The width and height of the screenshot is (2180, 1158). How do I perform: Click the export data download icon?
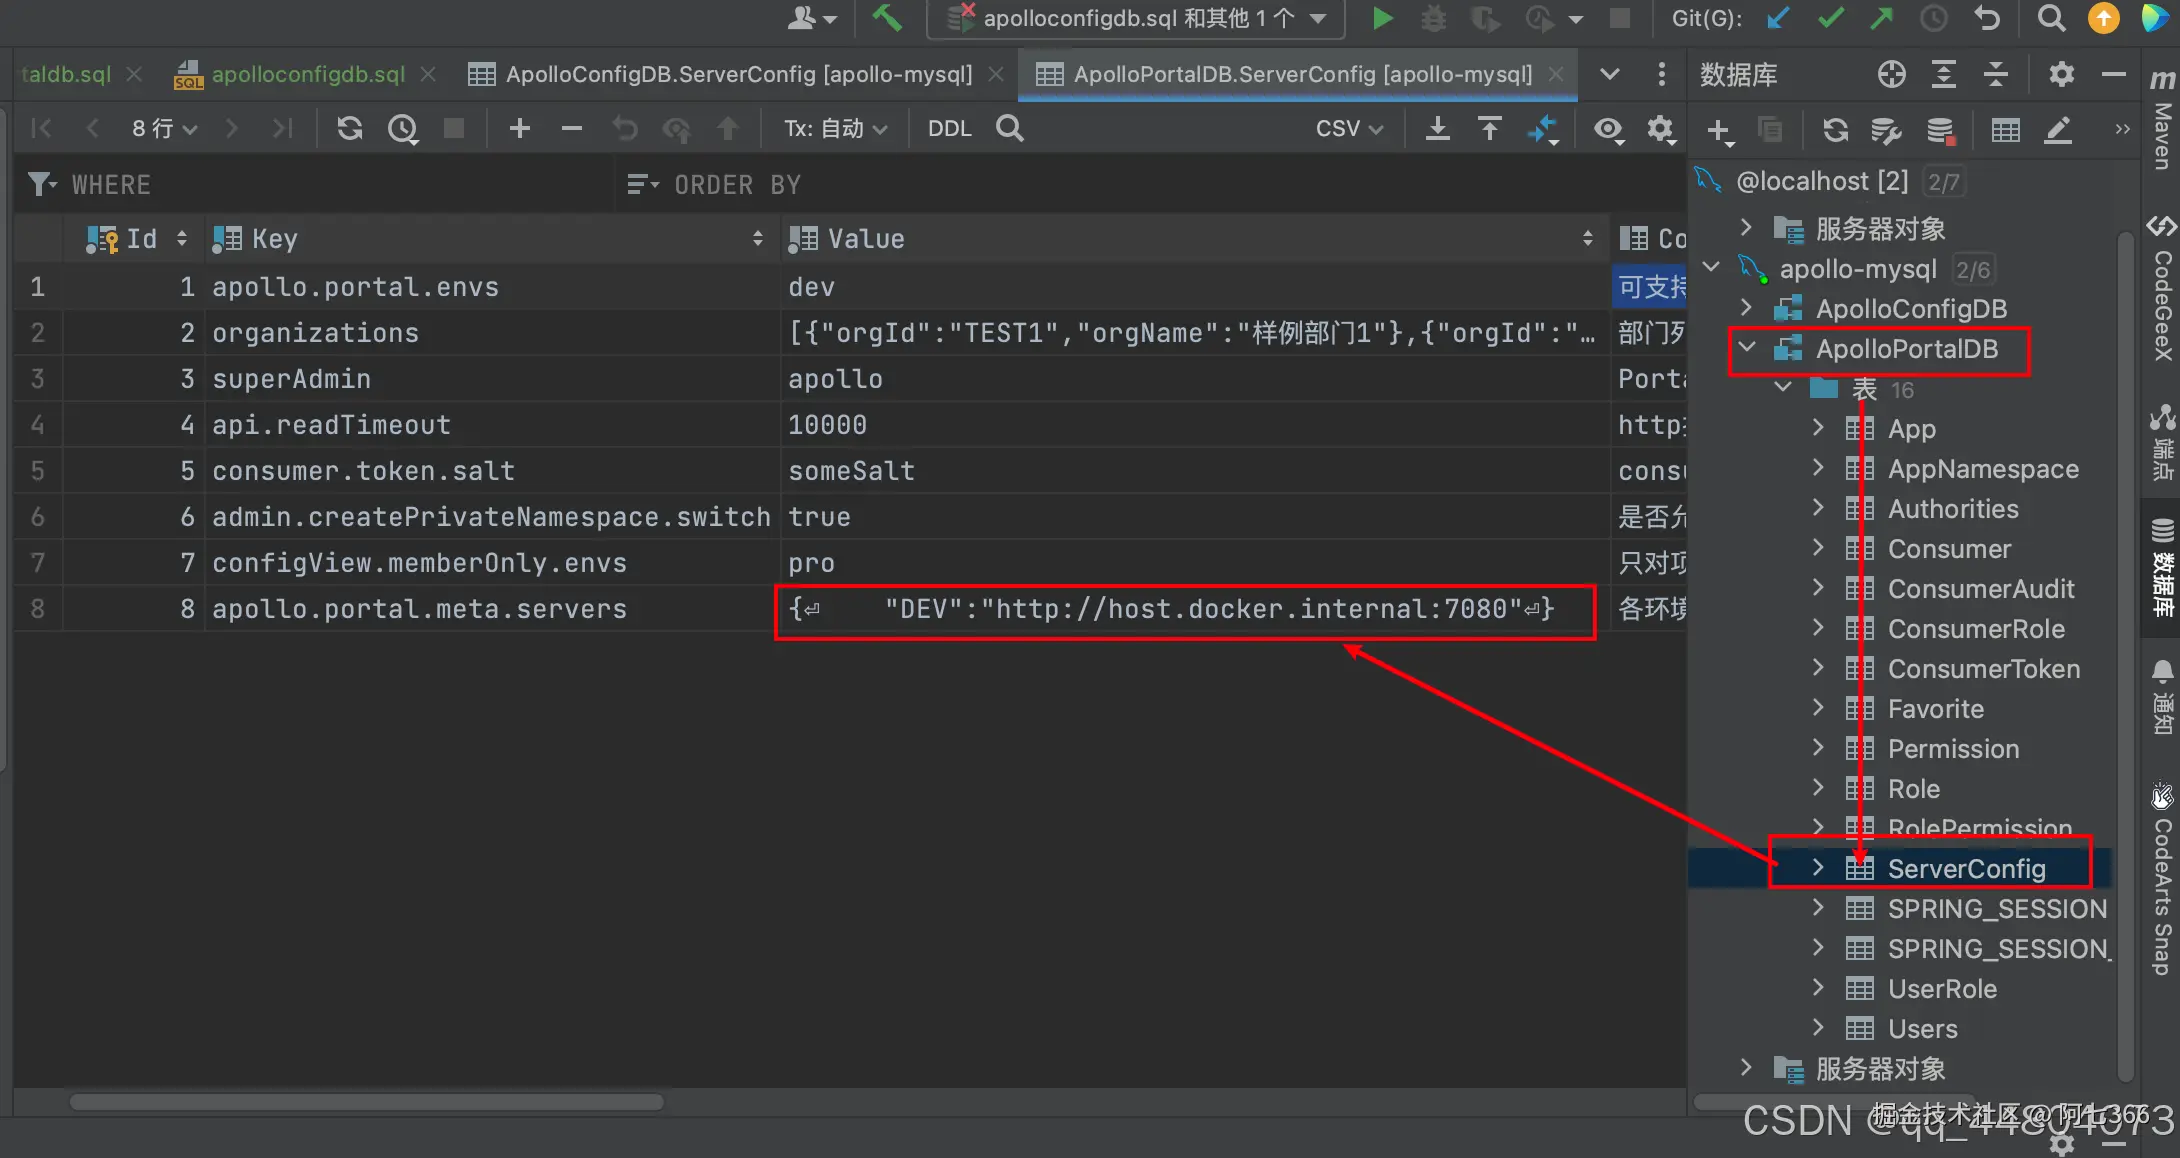(1437, 128)
